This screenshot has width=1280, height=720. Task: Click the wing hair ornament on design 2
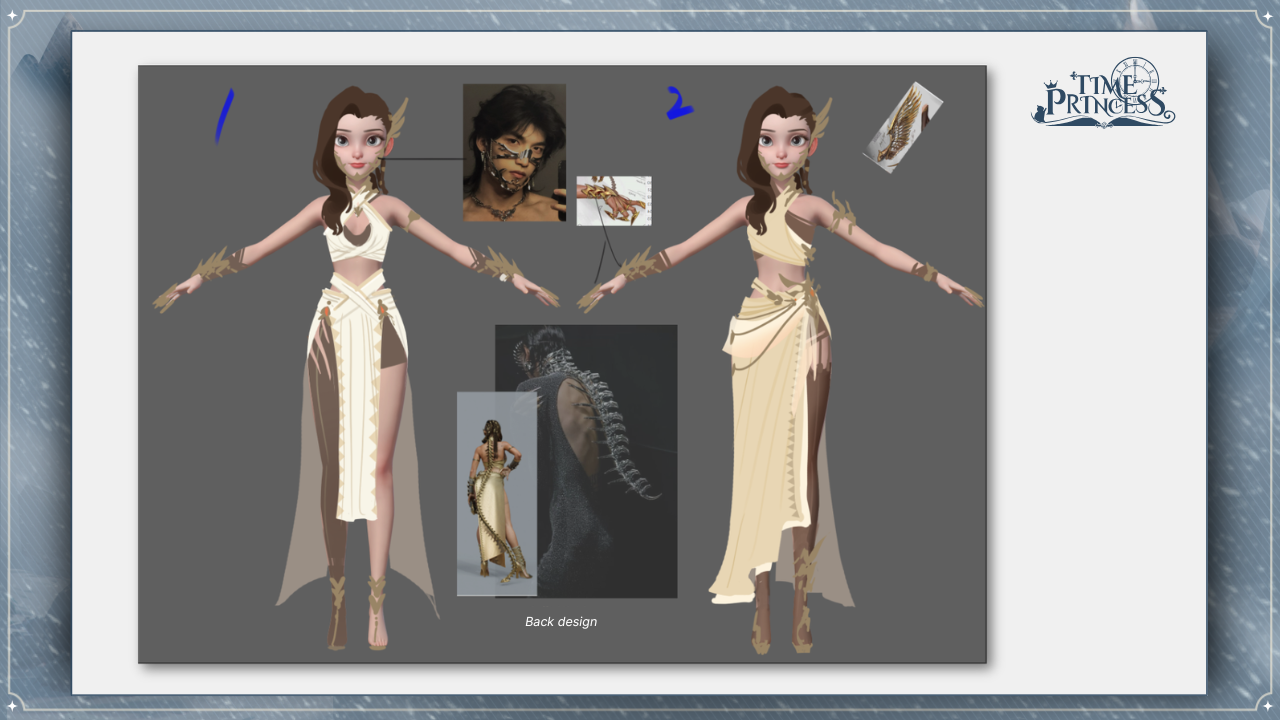pyautogui.click(x=822, y=118)
